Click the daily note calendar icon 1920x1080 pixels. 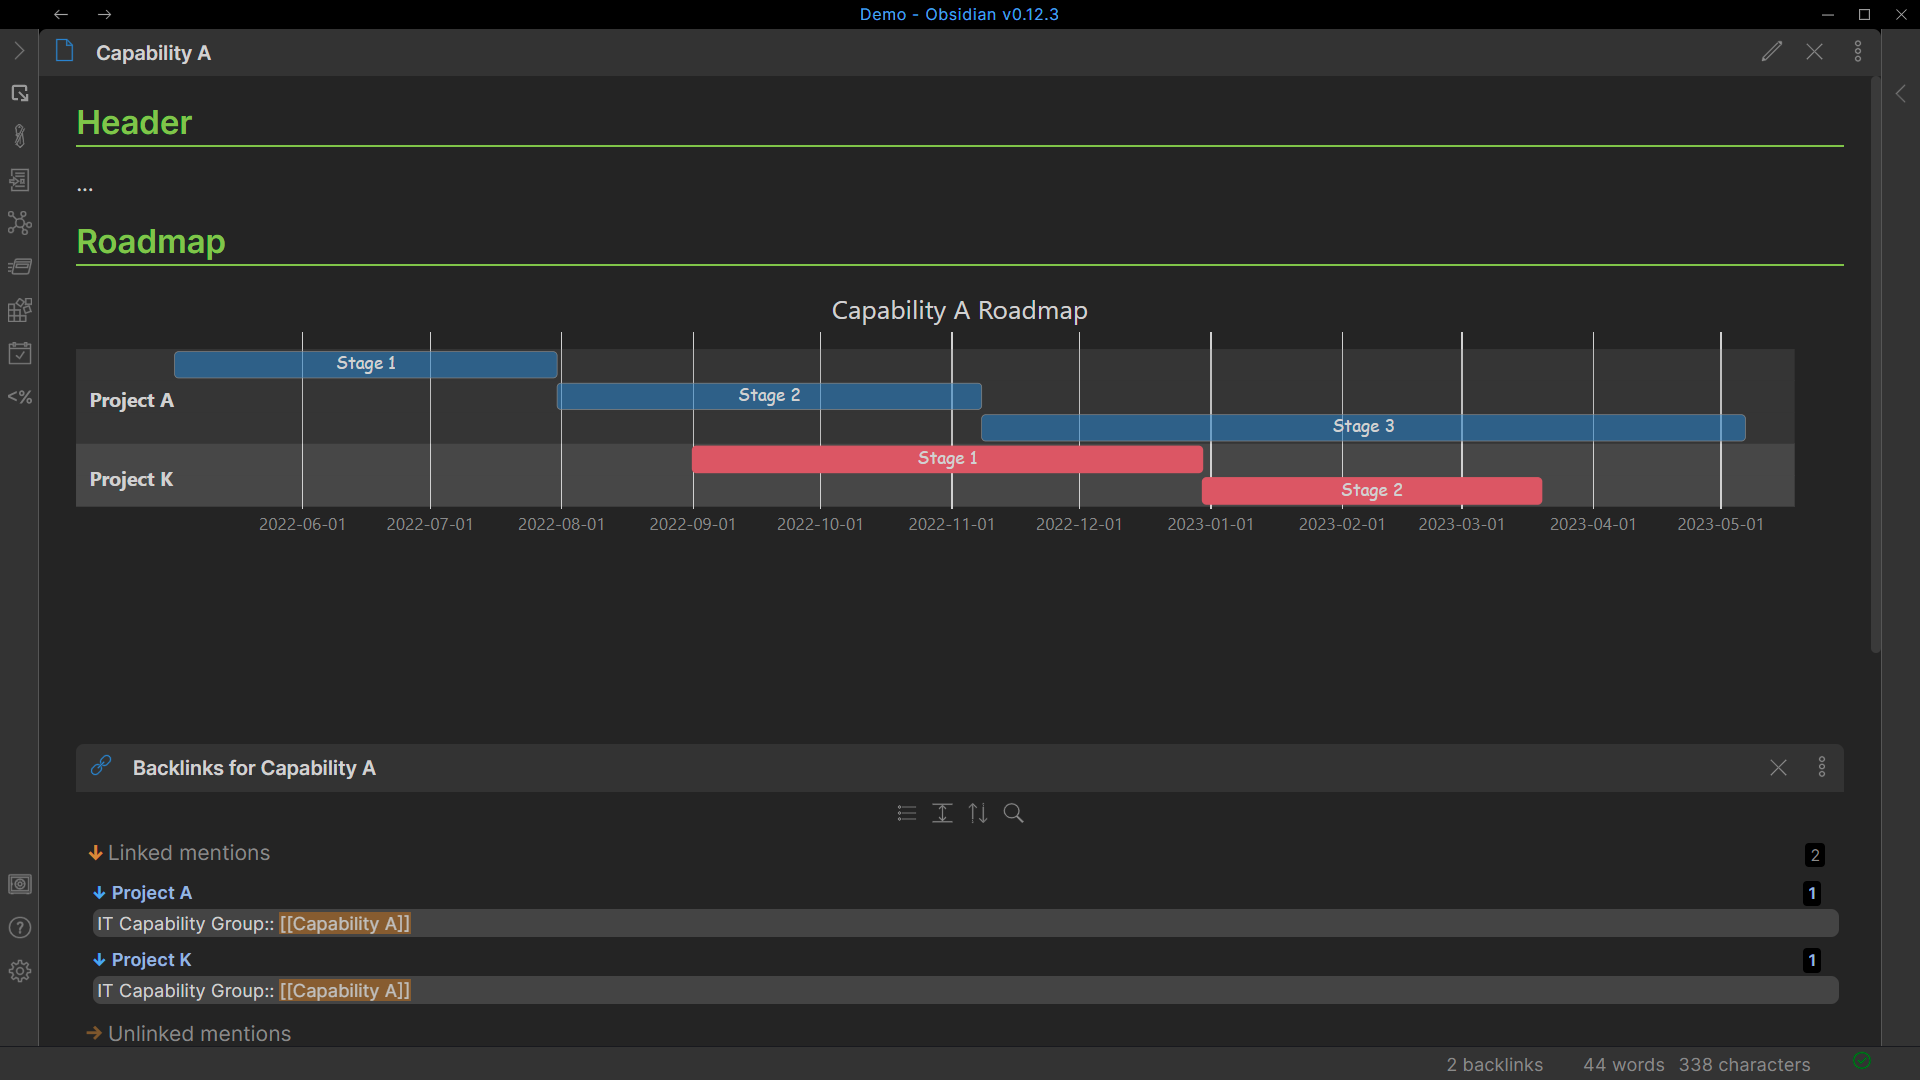[x=20, y=353]
